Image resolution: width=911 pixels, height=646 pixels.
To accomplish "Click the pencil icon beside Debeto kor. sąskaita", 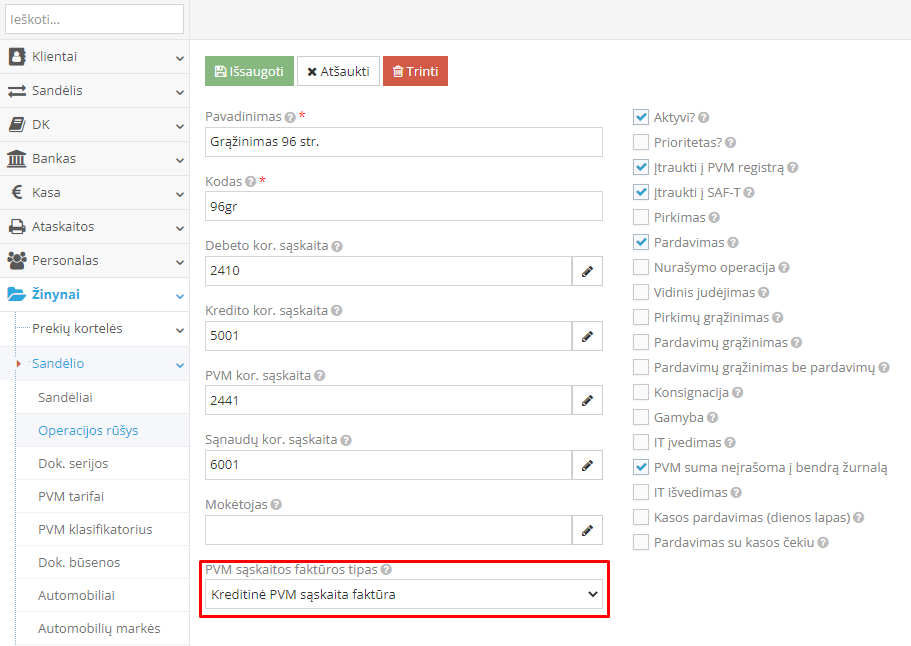I will (587, 271).
